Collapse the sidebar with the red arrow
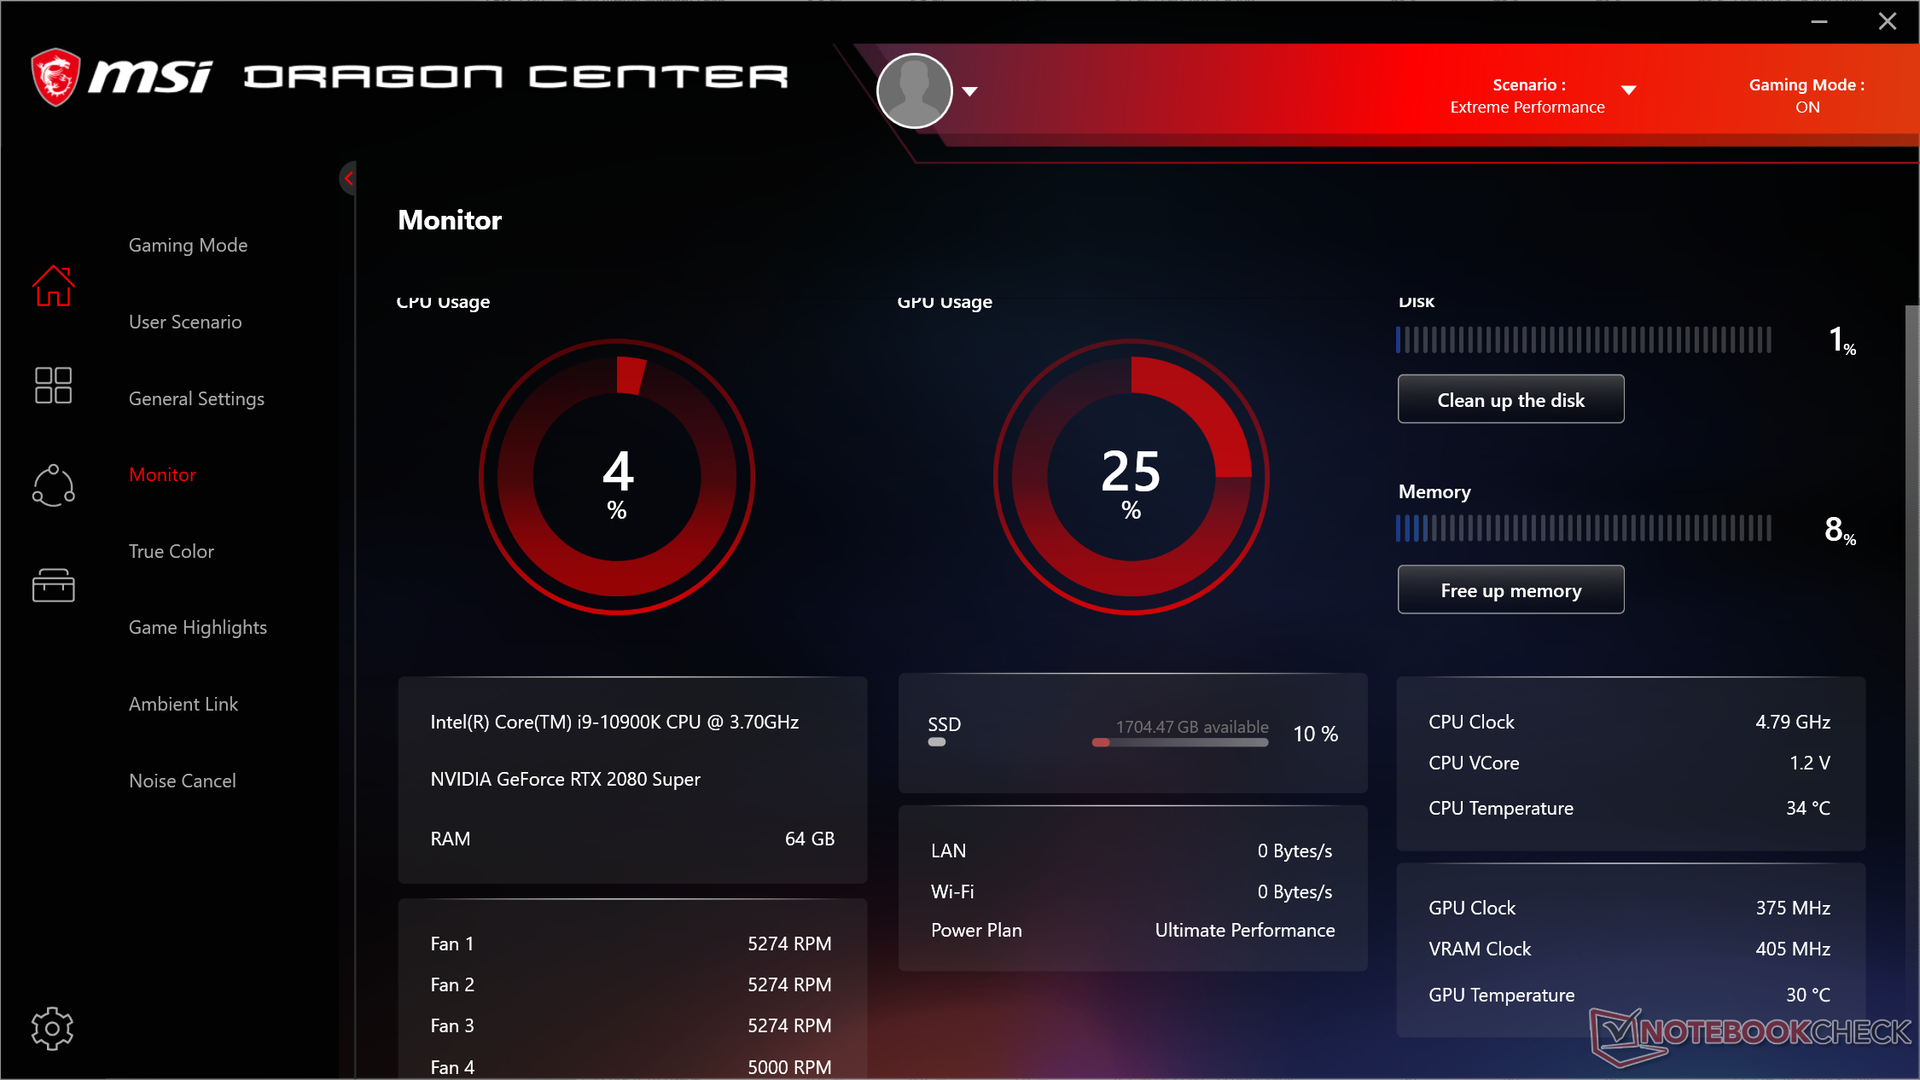 click(x=348, y=179)
